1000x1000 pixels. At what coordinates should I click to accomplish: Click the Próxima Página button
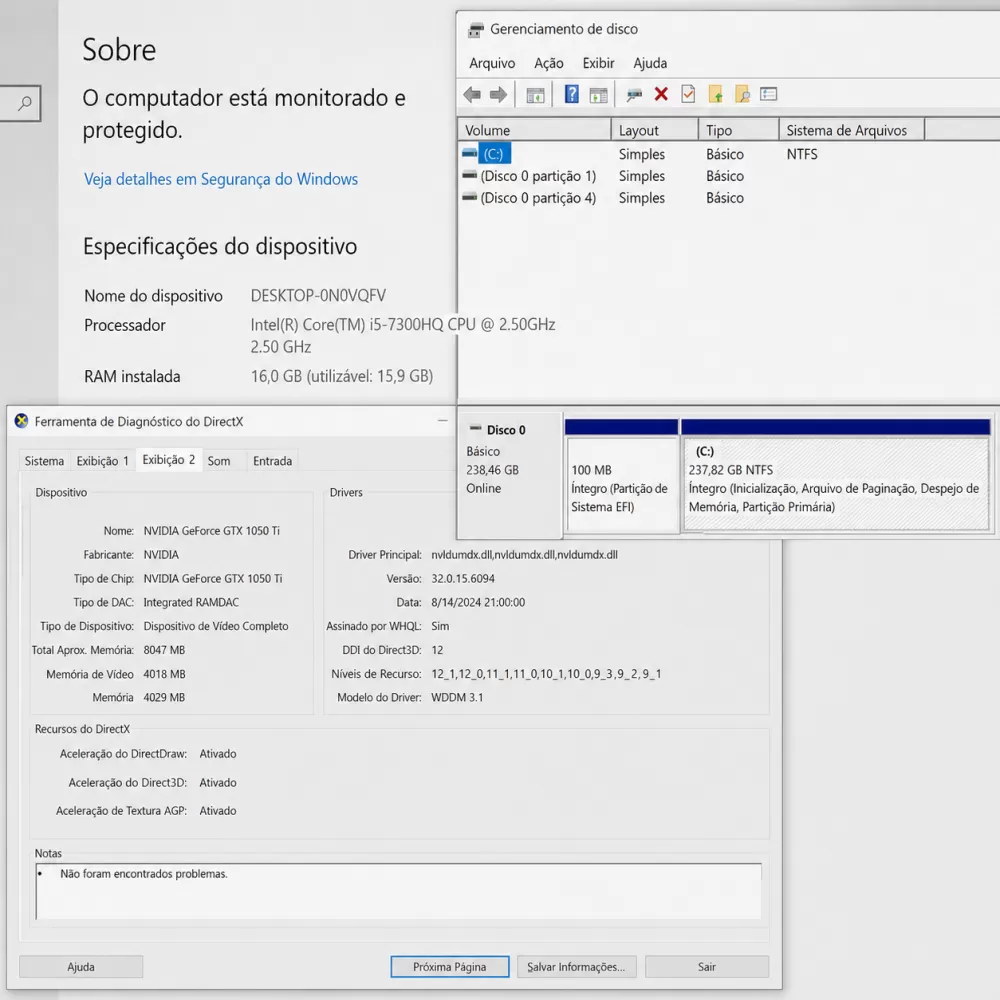coord(449,967)
